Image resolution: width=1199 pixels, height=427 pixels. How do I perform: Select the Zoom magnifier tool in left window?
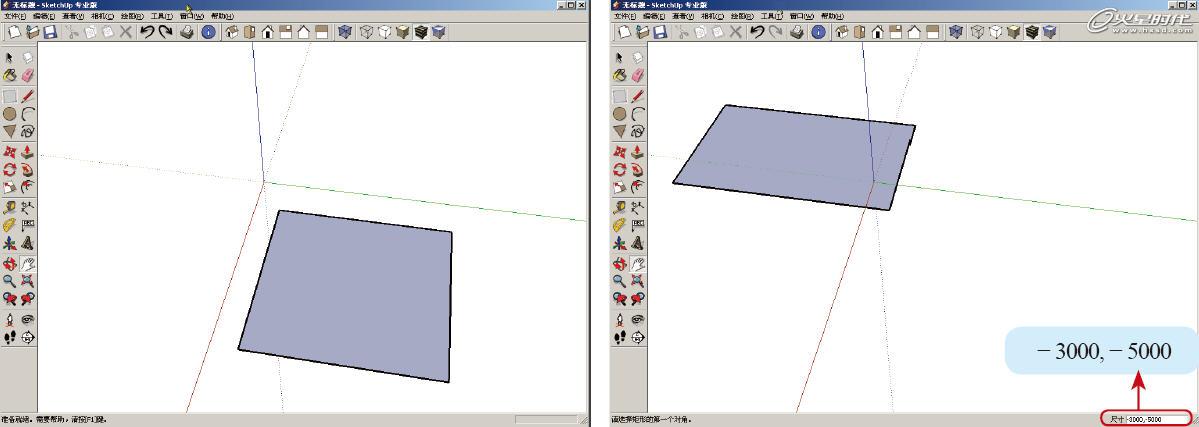point(10,282)
